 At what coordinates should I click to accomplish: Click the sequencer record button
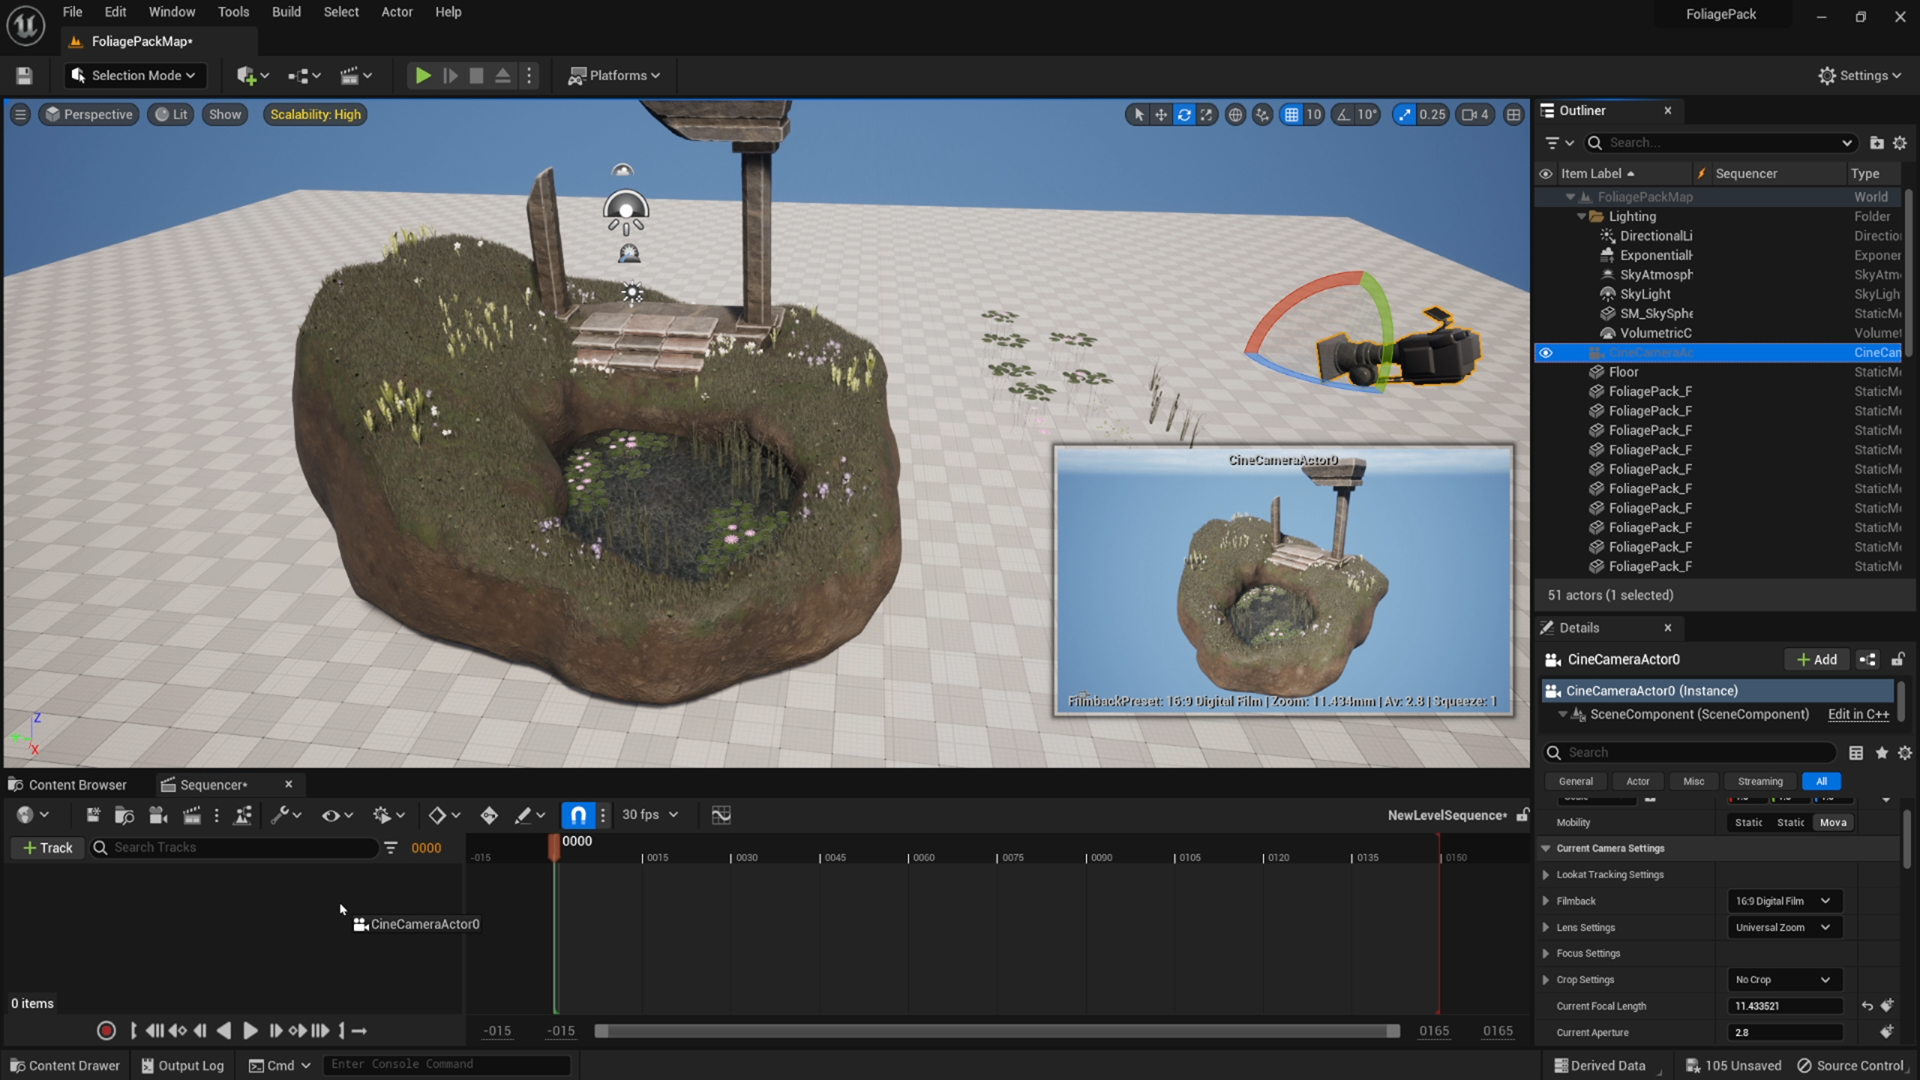[x=106, y=1030]
